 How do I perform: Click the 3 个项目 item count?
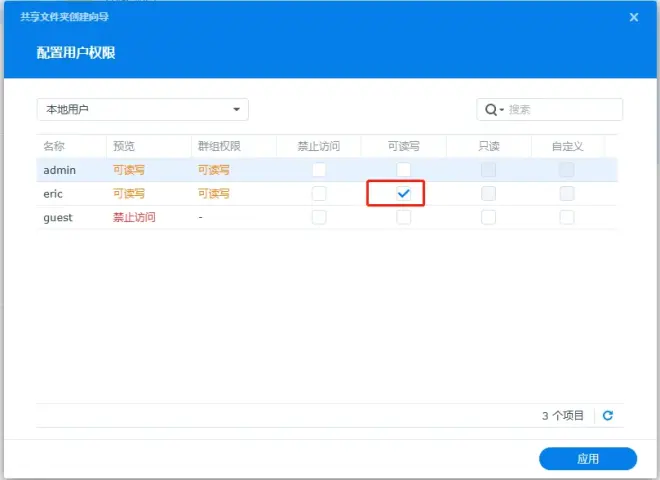click(563, 416)
